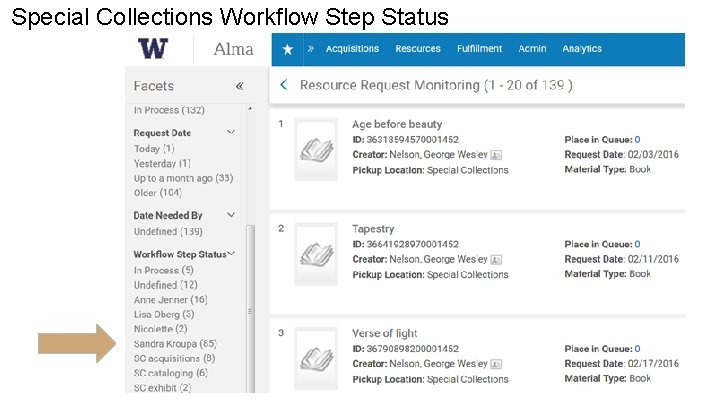Image resolution: width=720 pixels, height=405 pixels.
Task: Click Place in Queue 0 for Verse of light
Action: point(637,349)
